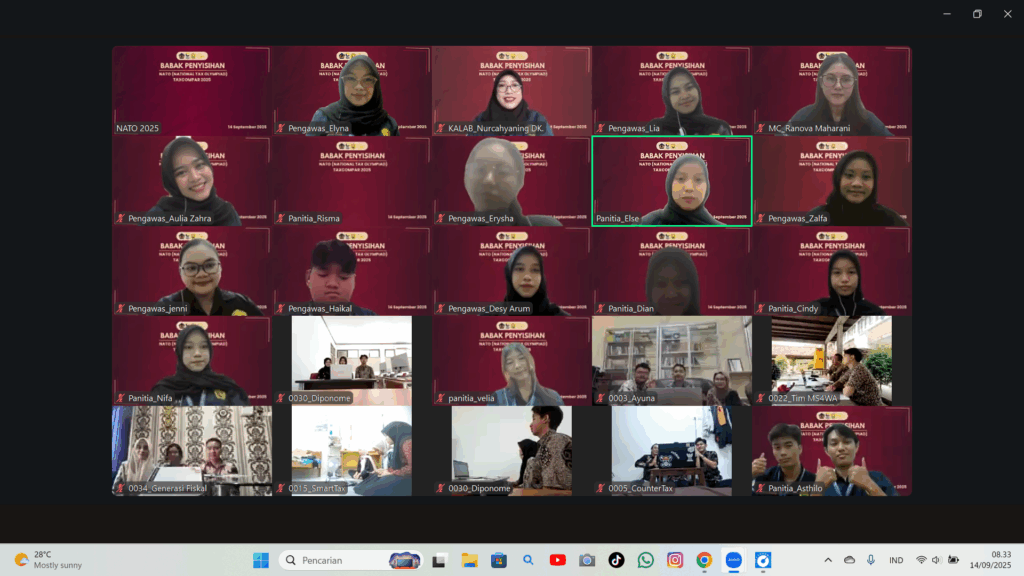Open the IND input language switcher
1024x576 pixels.
[896, 560]
